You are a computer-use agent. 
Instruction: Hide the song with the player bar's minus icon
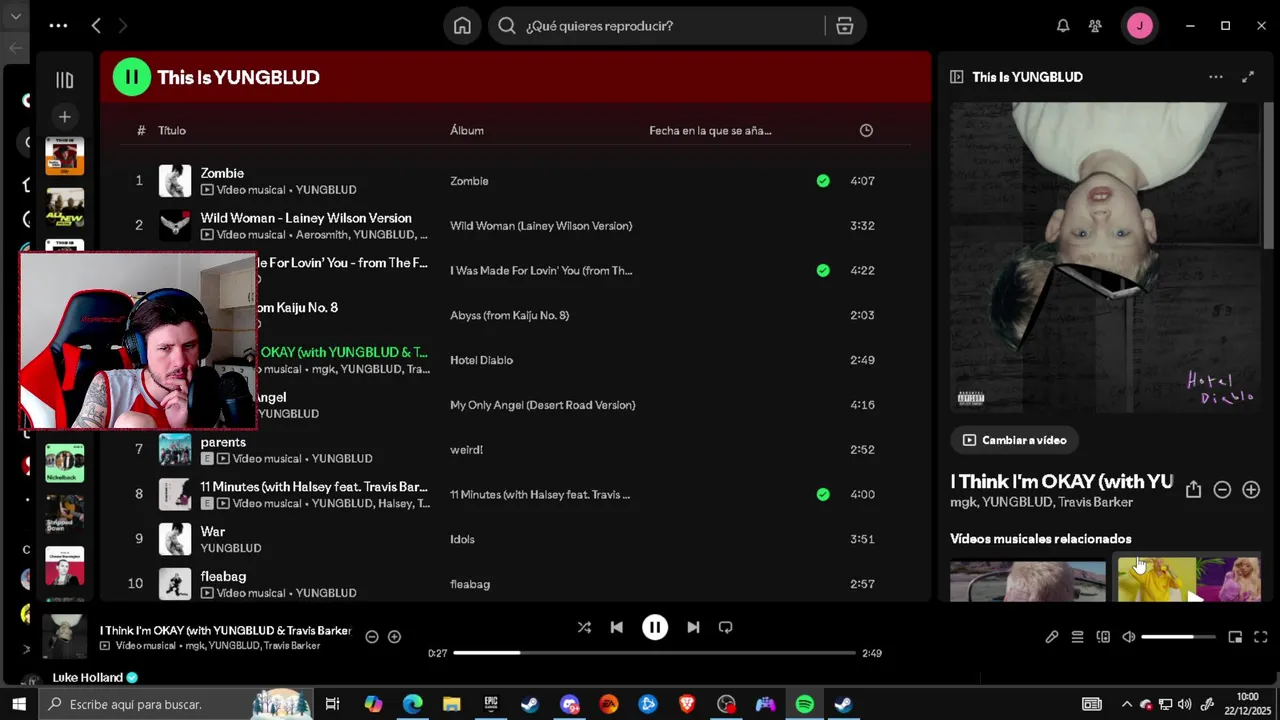(x=372, y=637)
